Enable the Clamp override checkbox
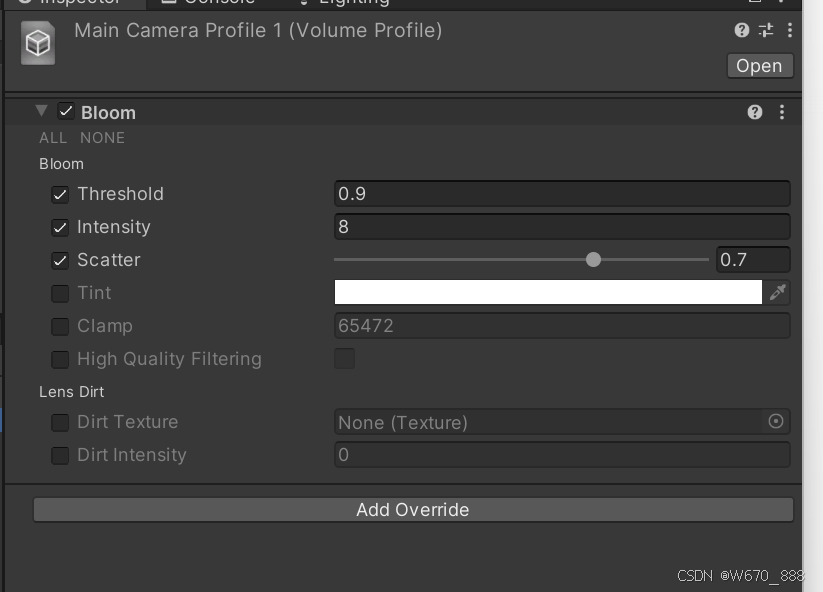 coord(60,325)
